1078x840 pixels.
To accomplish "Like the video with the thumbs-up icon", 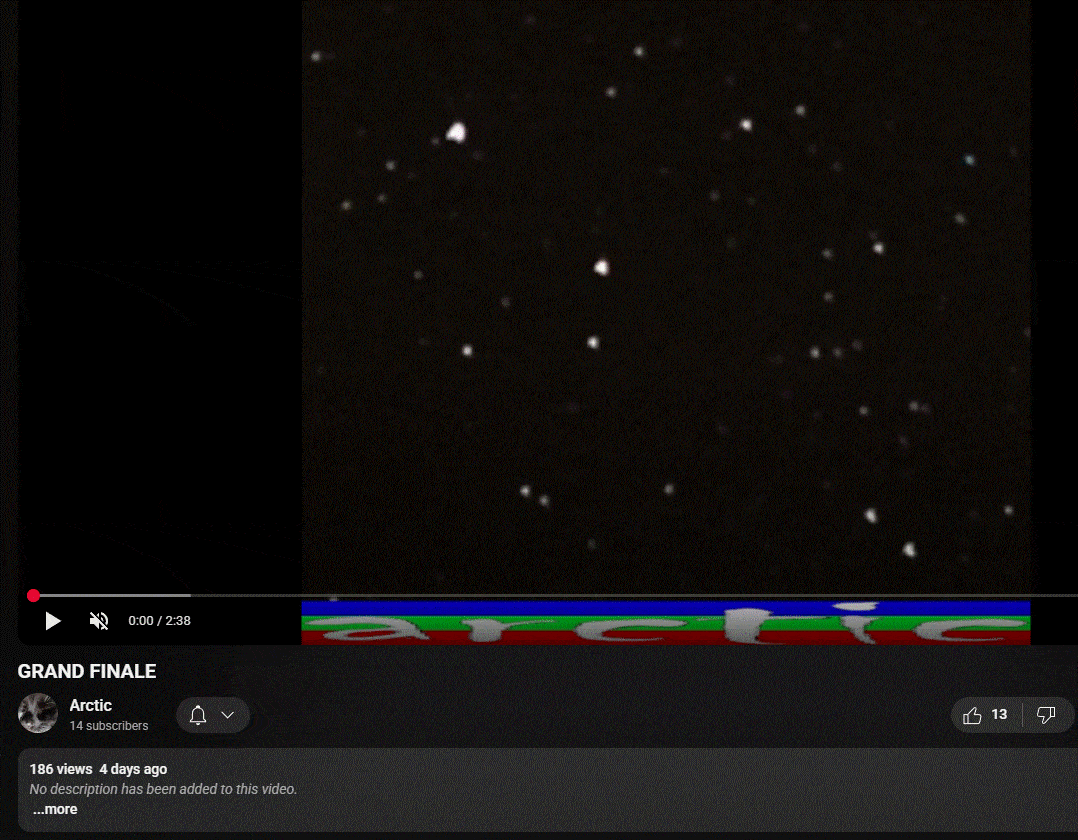I will [972, 715].
